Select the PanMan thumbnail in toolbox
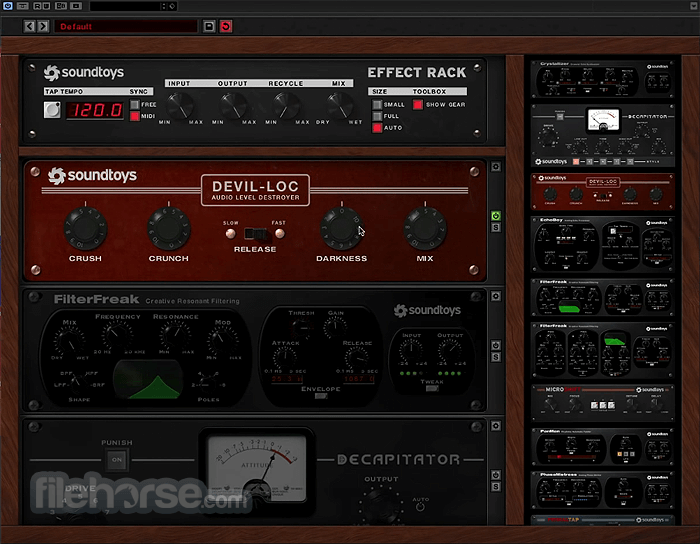 [603, 447]
